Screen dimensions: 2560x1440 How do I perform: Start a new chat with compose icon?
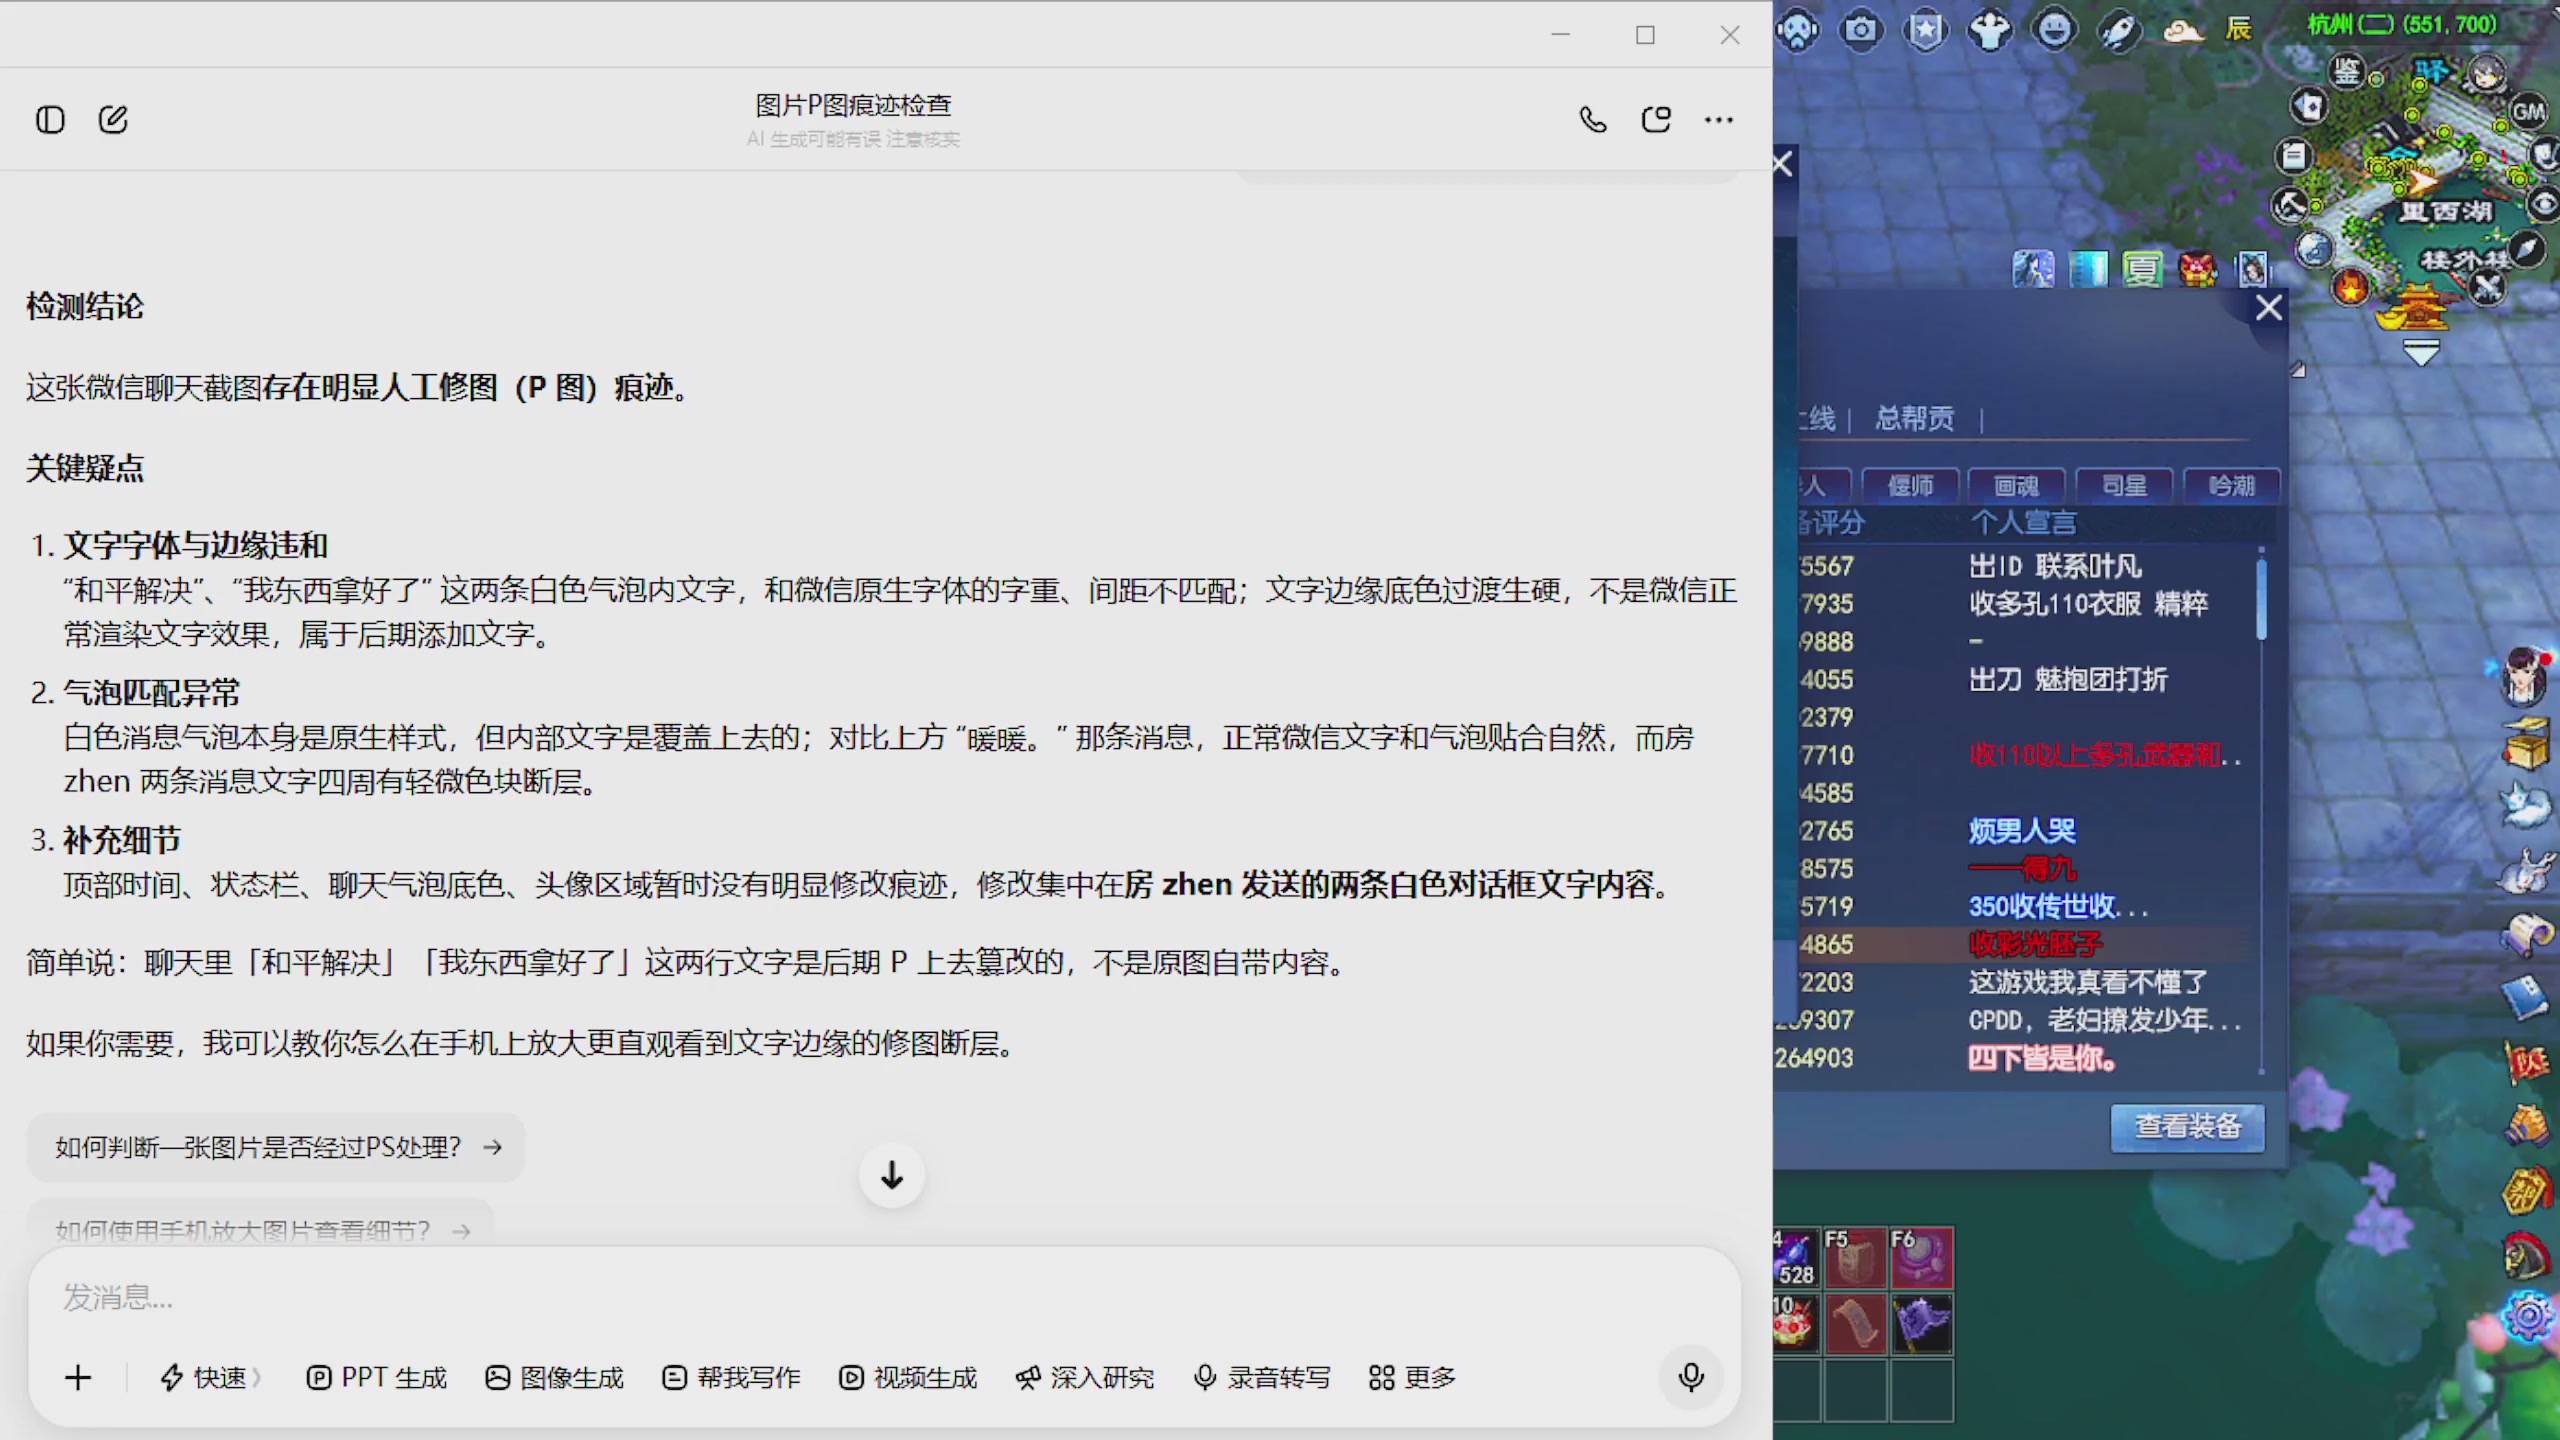pyautogui.click(x=113, y=120)
